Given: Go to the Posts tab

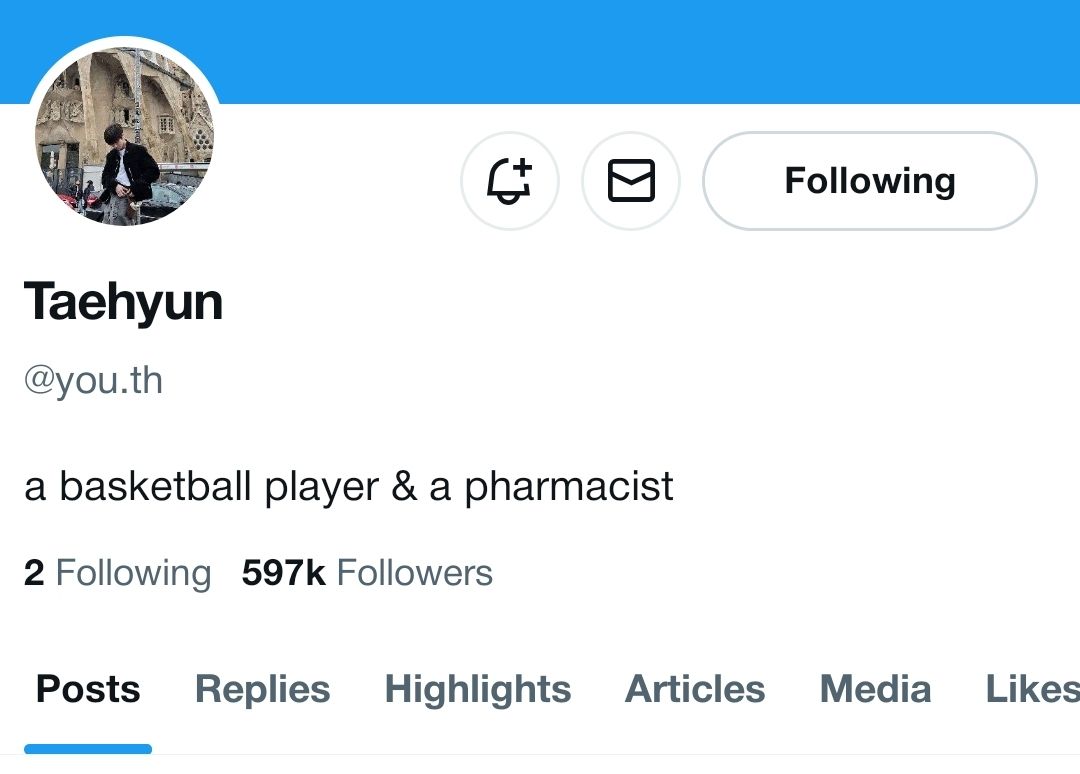Looking at the screenshot, I should point(88,689).
